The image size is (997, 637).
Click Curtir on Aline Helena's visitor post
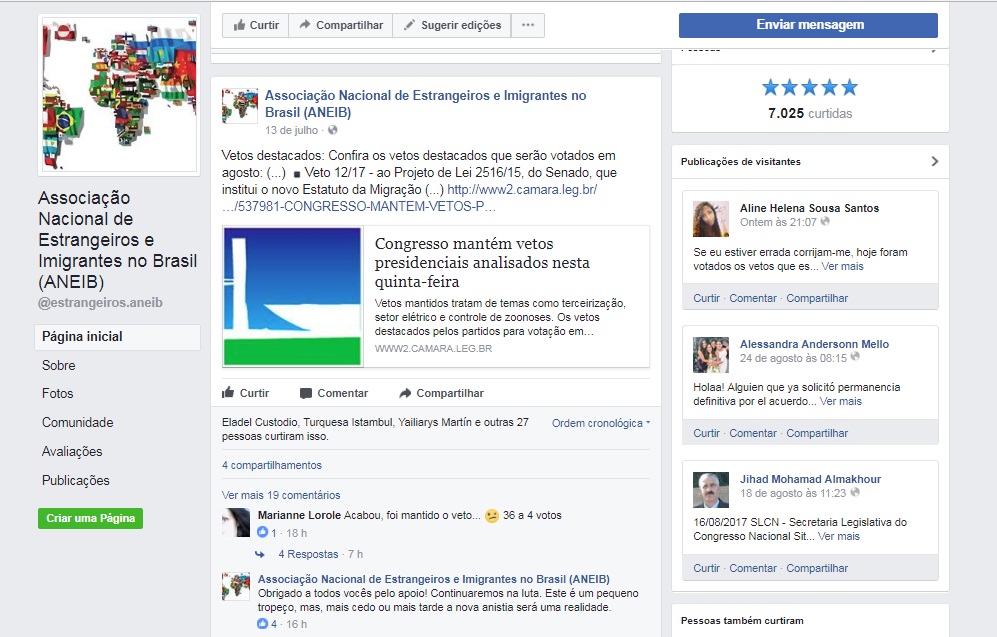[706, 298]
